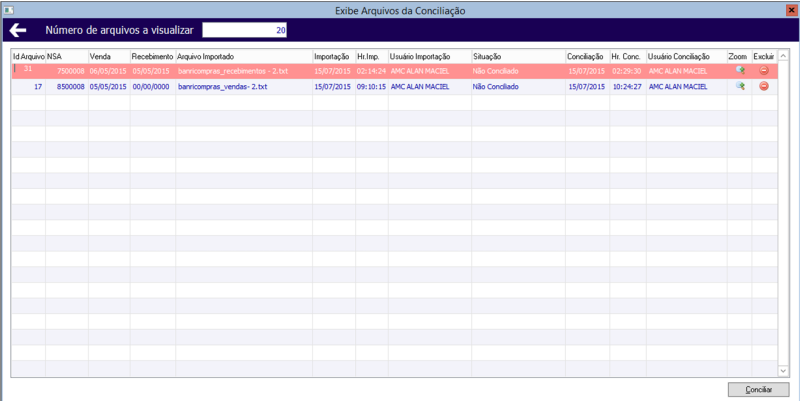Click the Recebimento column header

click(x=153, y=56)
